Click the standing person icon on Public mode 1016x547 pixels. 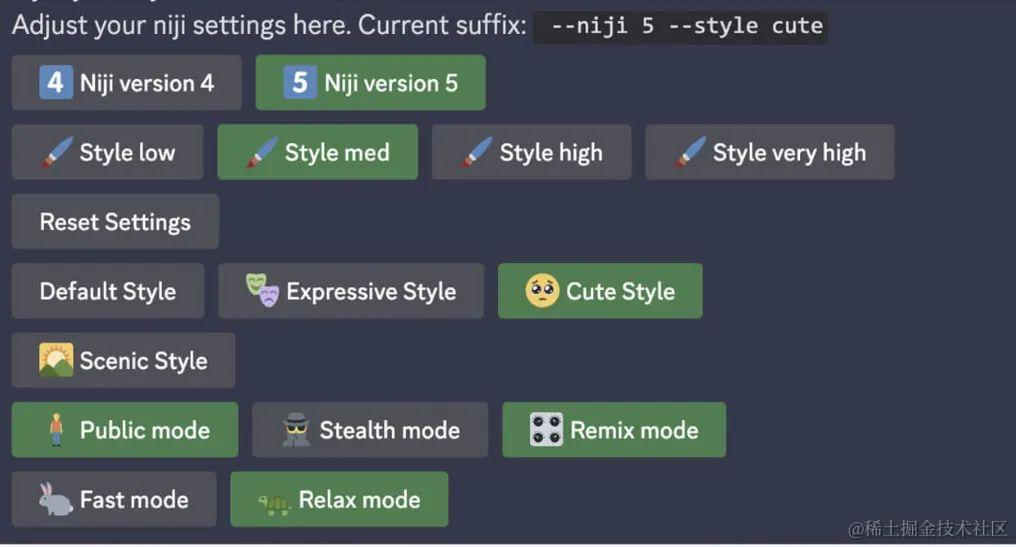point(56,430)
